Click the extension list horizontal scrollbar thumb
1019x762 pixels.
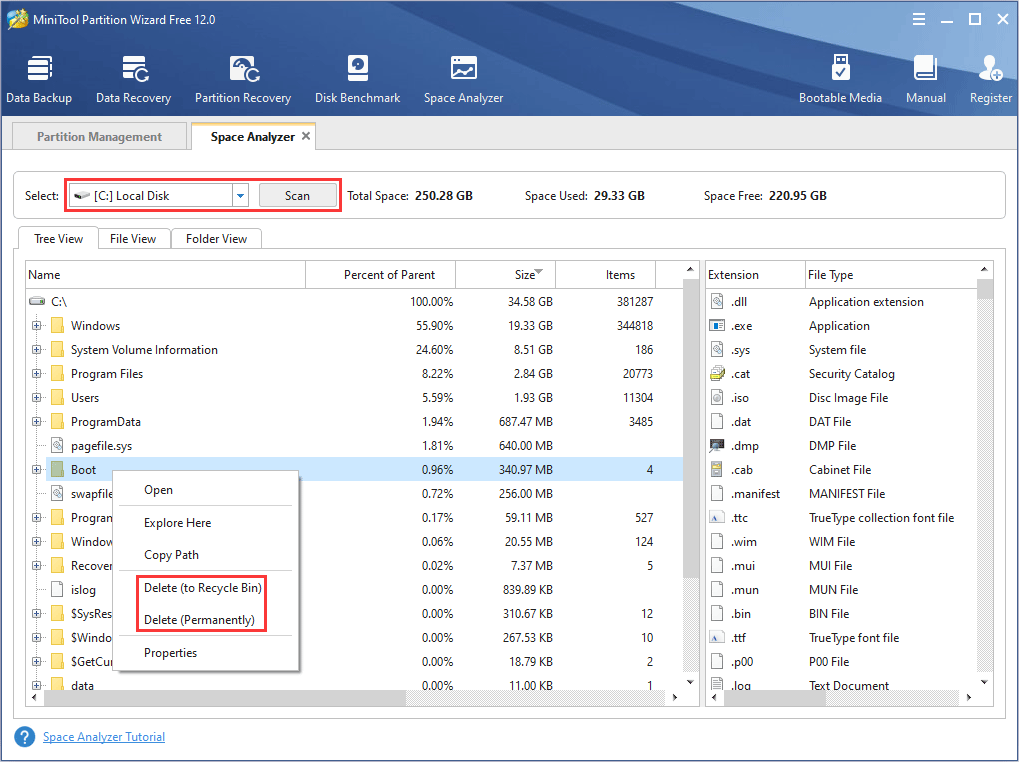click(x=775, y=698)
